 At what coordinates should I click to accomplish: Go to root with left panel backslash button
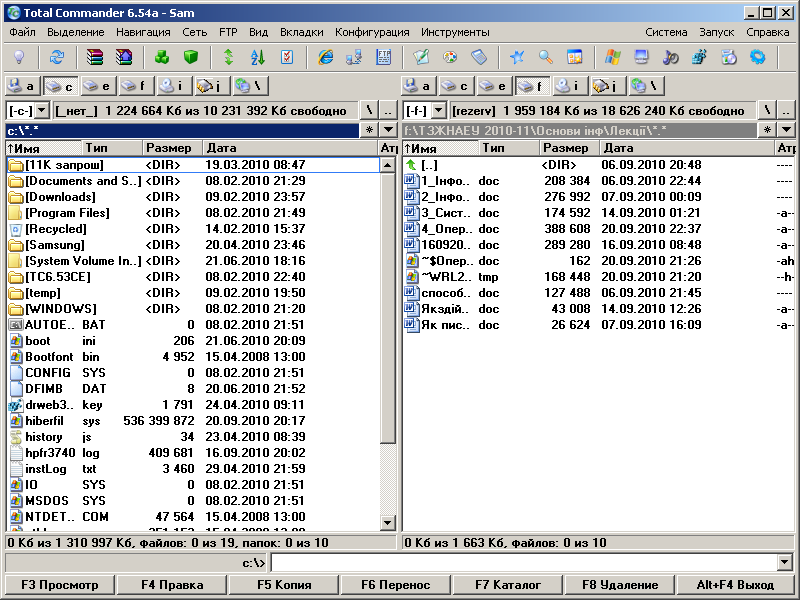coord(369,110)
